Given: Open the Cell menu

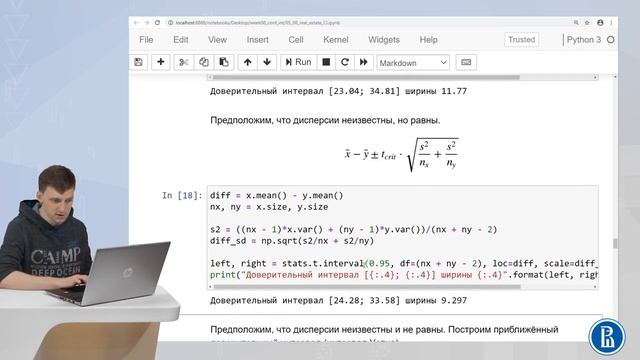Looking at the screenshot, I should [296, 40].
